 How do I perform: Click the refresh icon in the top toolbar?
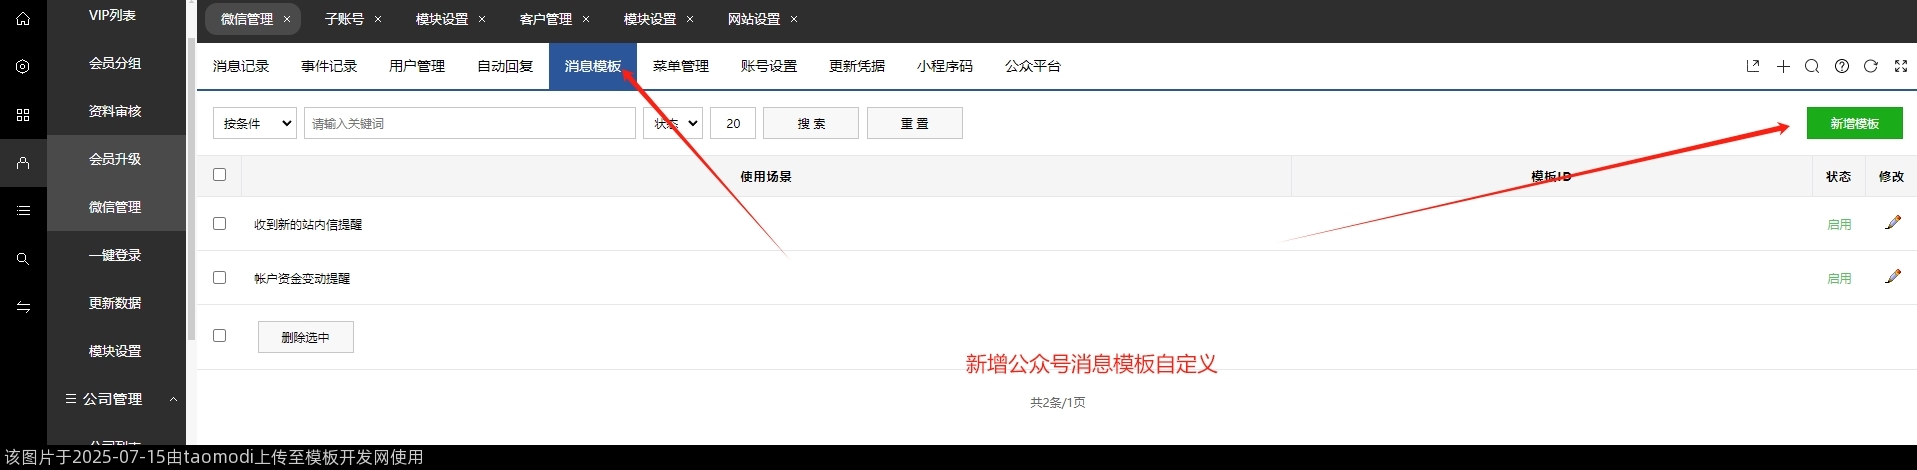point(1870,66)
